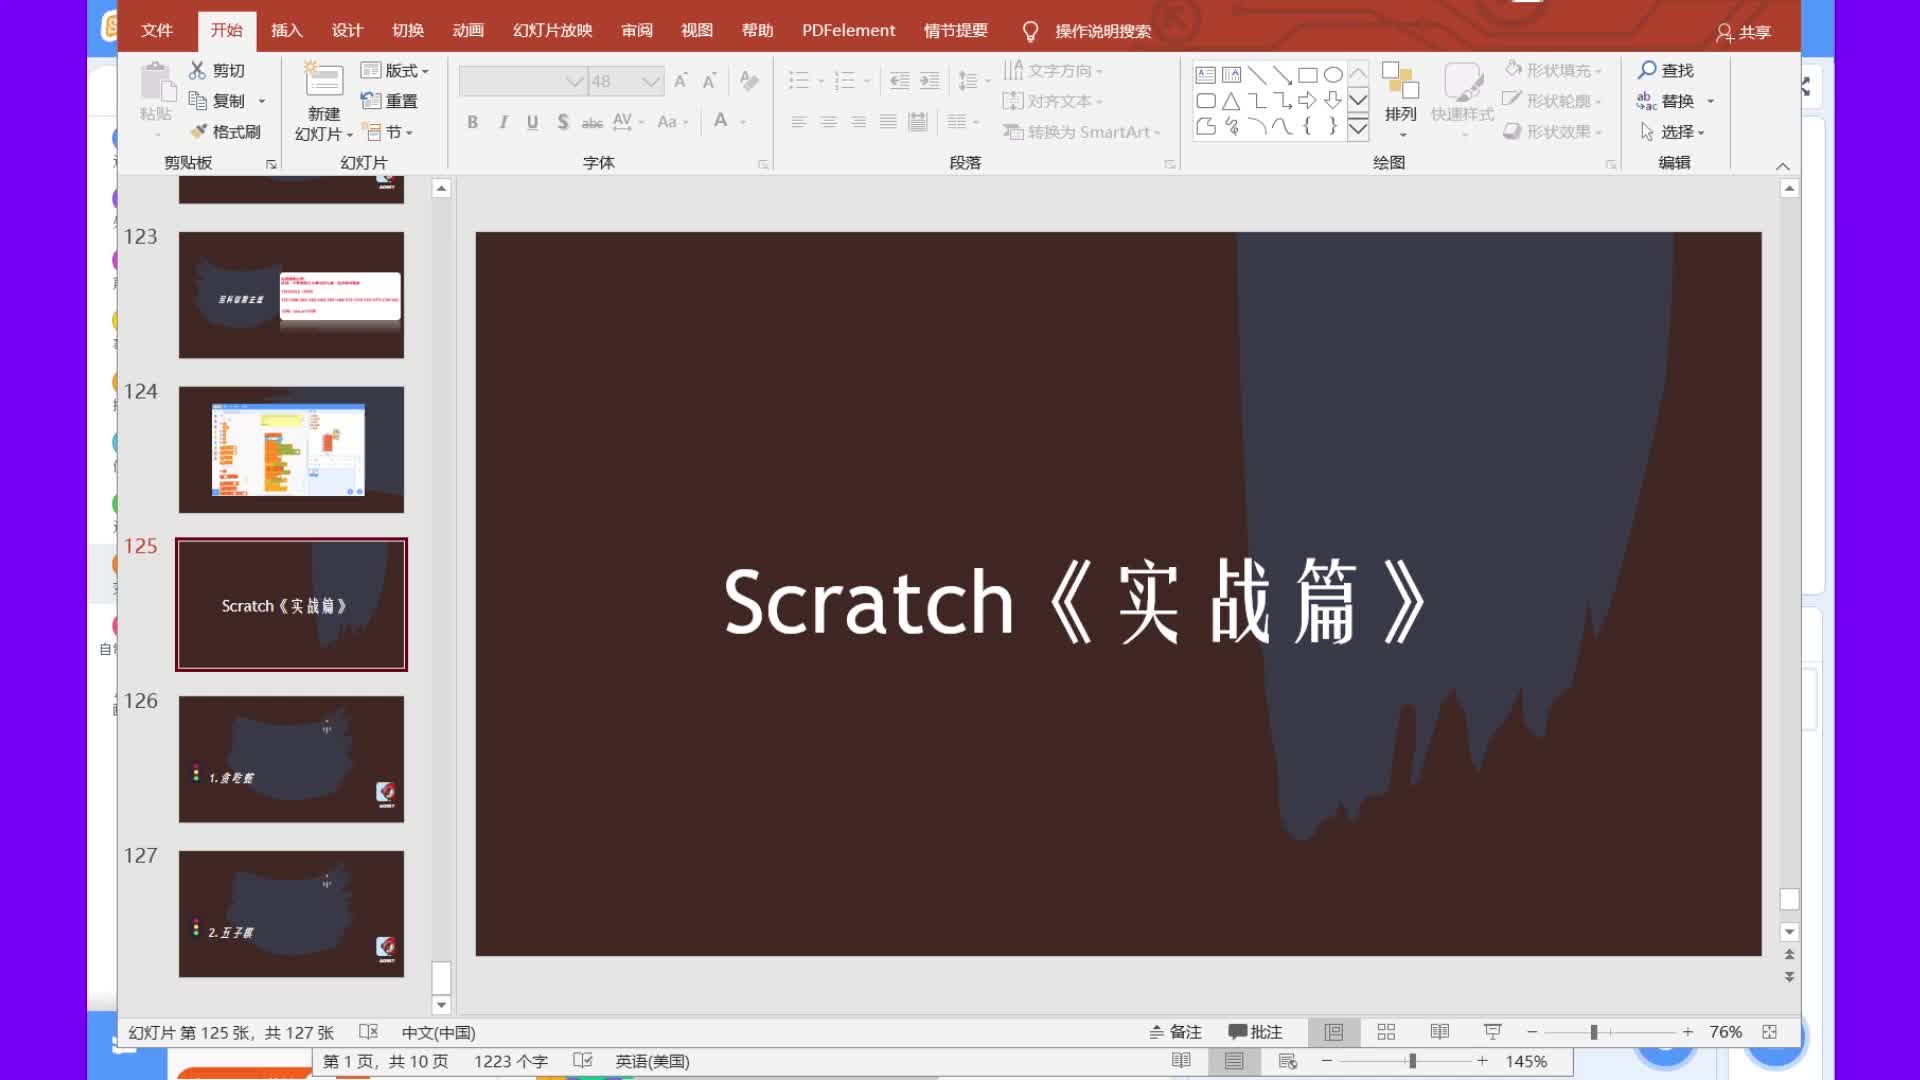Open the Arrange (排列) dropdown

pos(1400,100)
